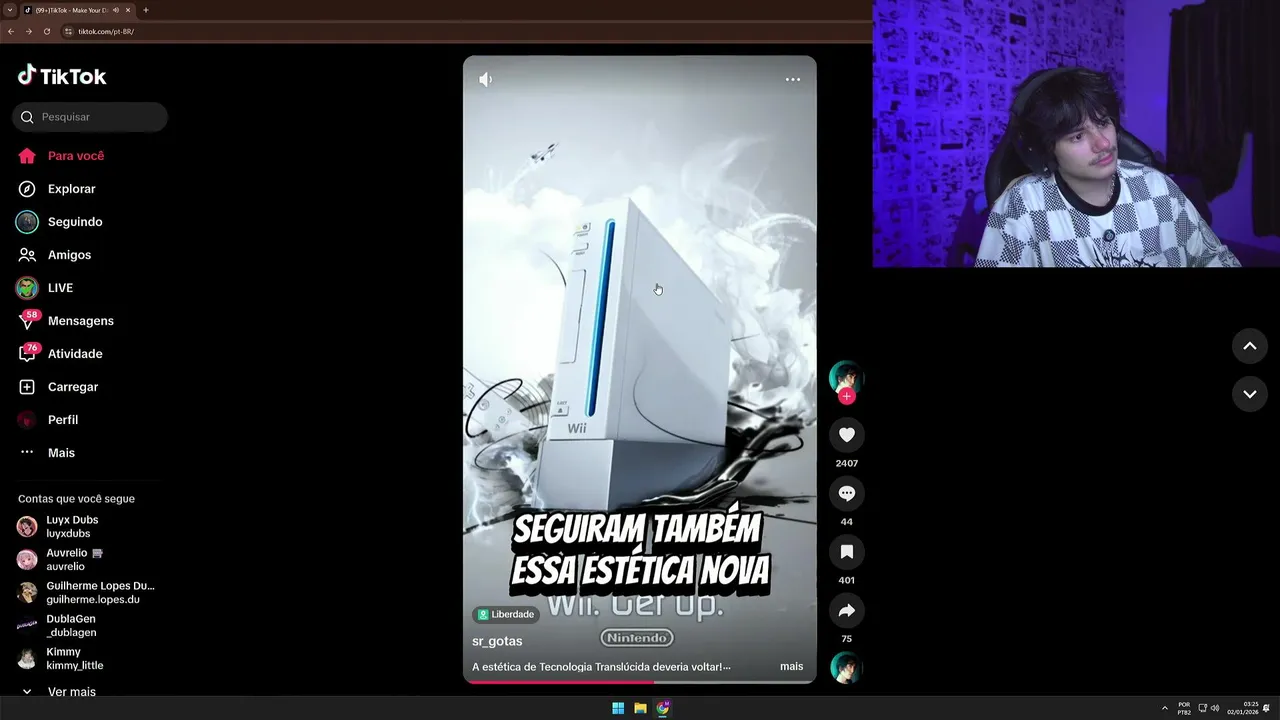Open the LIVE section
This screenshot has height=720, width=1280.
click(x=46, y=288)
